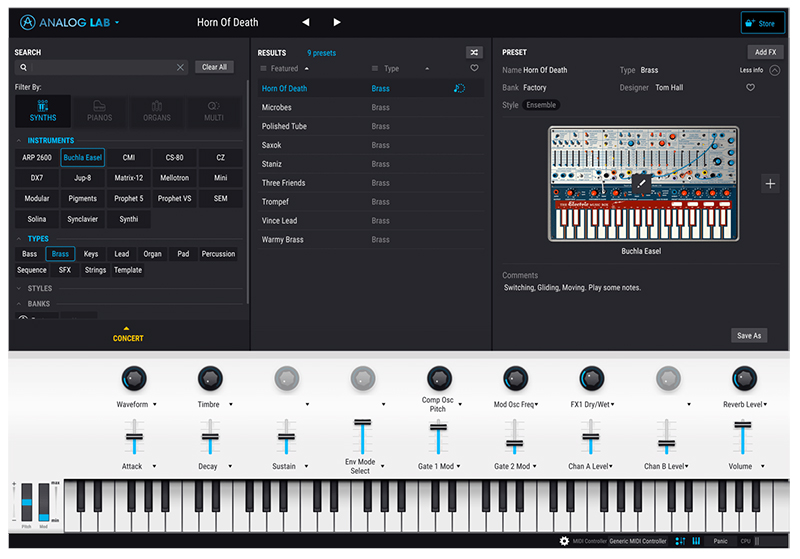Open the Waveform knob assignment dropdown
This screenshot has width=800, height=559.
(x=155, y=404)
